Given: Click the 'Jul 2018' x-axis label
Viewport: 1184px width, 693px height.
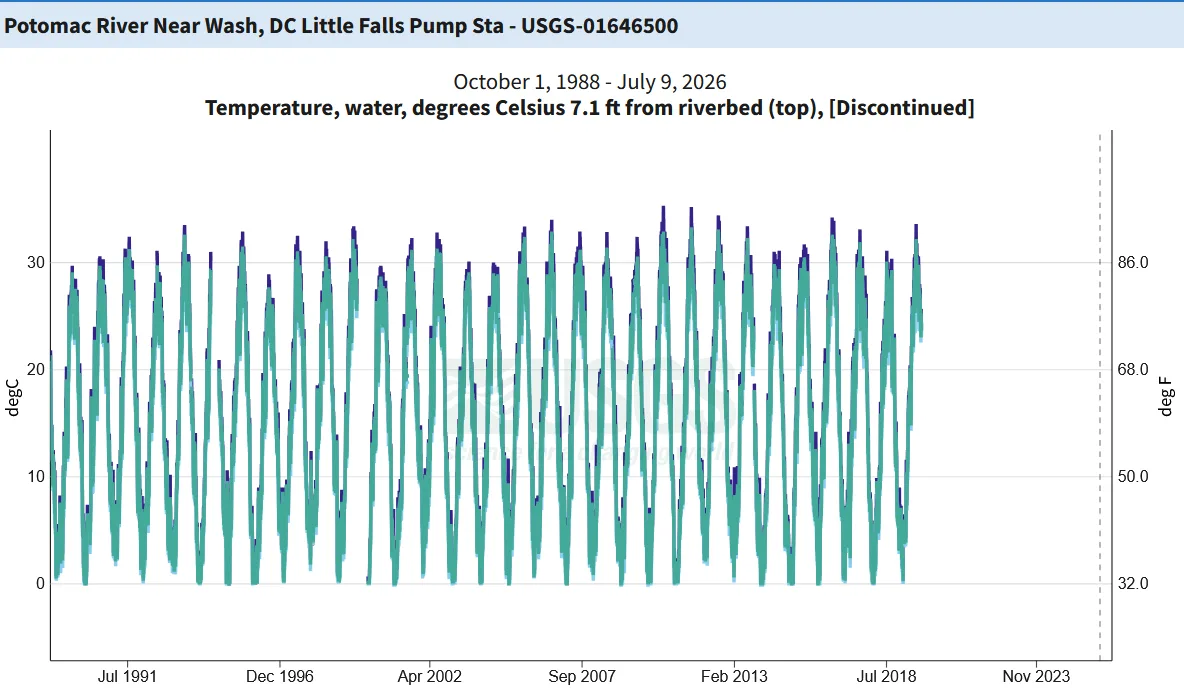Looking at the screenshot, I should tap(886, 676).
